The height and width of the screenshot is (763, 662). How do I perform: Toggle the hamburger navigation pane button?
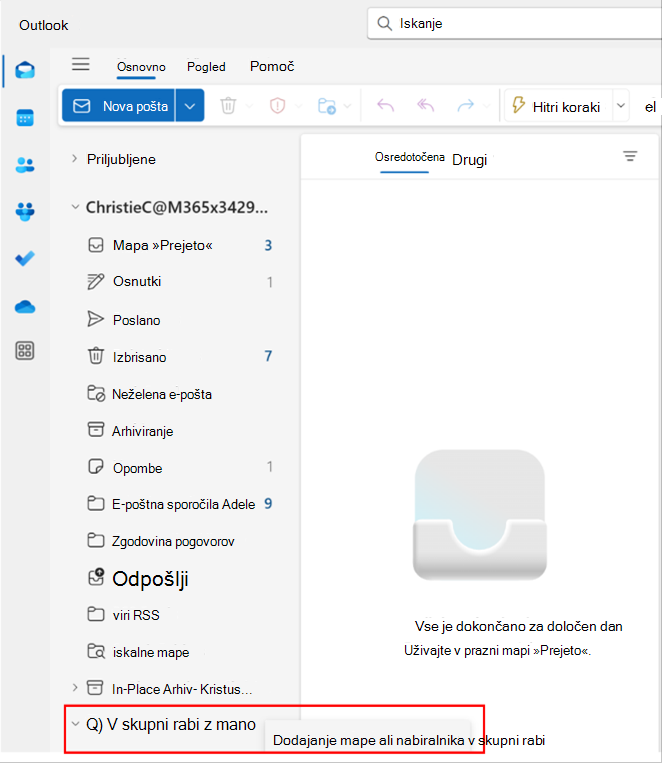pos(81,64)
